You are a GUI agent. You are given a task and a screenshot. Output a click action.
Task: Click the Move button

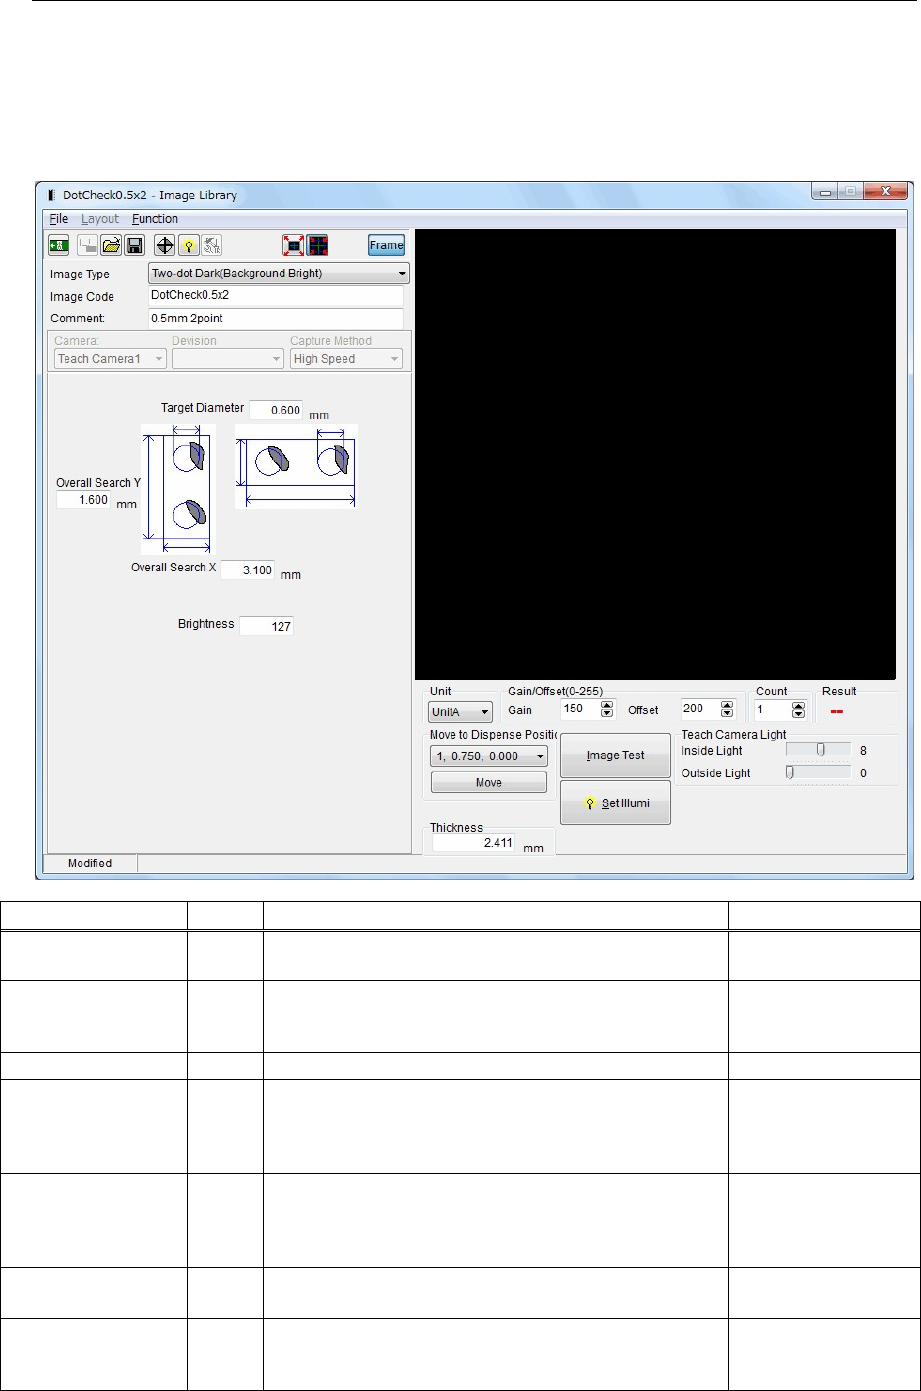tap(489, 782)
